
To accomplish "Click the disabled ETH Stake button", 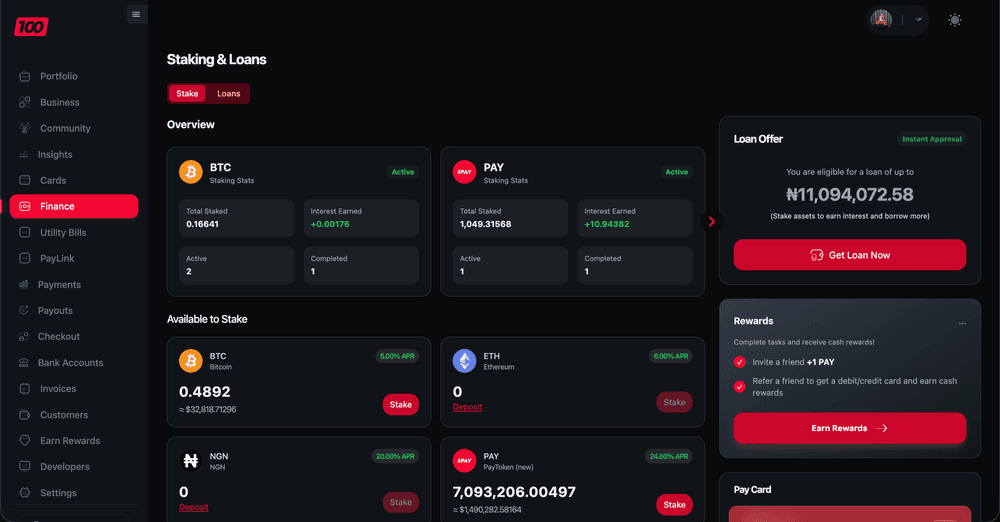I will [x=674, y=402].
